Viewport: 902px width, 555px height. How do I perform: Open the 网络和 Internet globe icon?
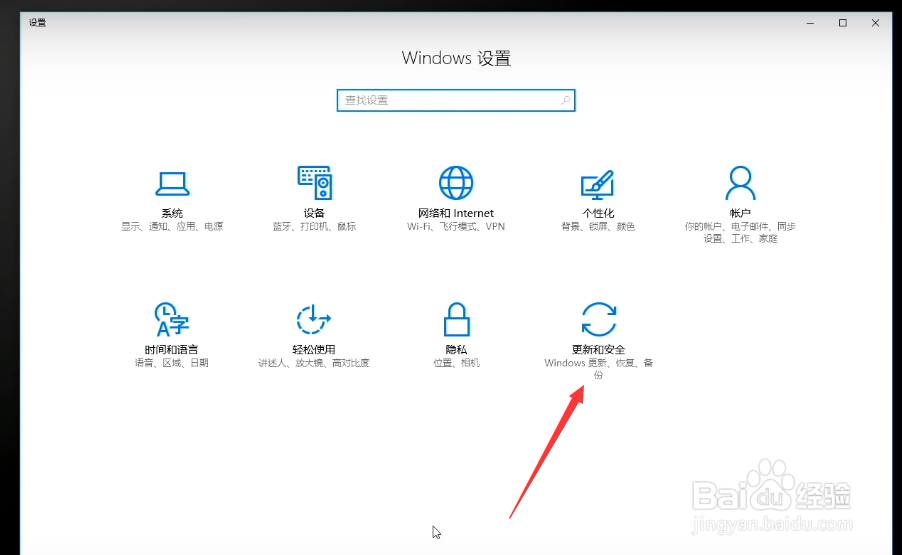point(456,183)
